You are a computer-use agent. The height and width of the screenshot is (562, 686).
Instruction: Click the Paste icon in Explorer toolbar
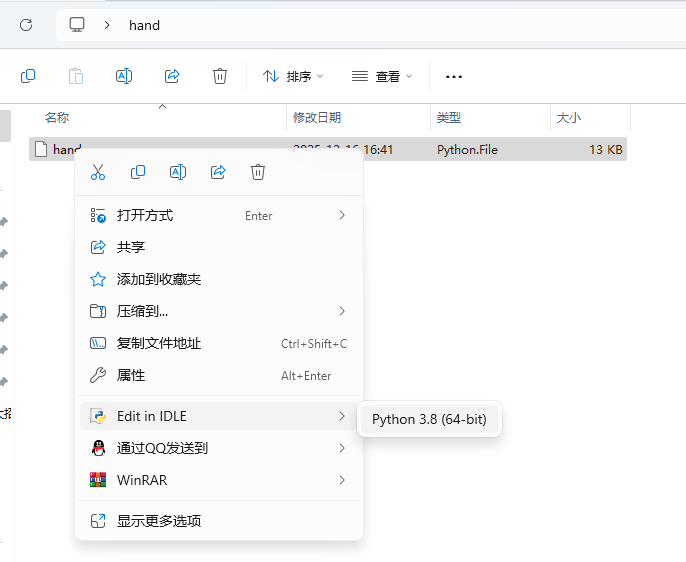76,76
